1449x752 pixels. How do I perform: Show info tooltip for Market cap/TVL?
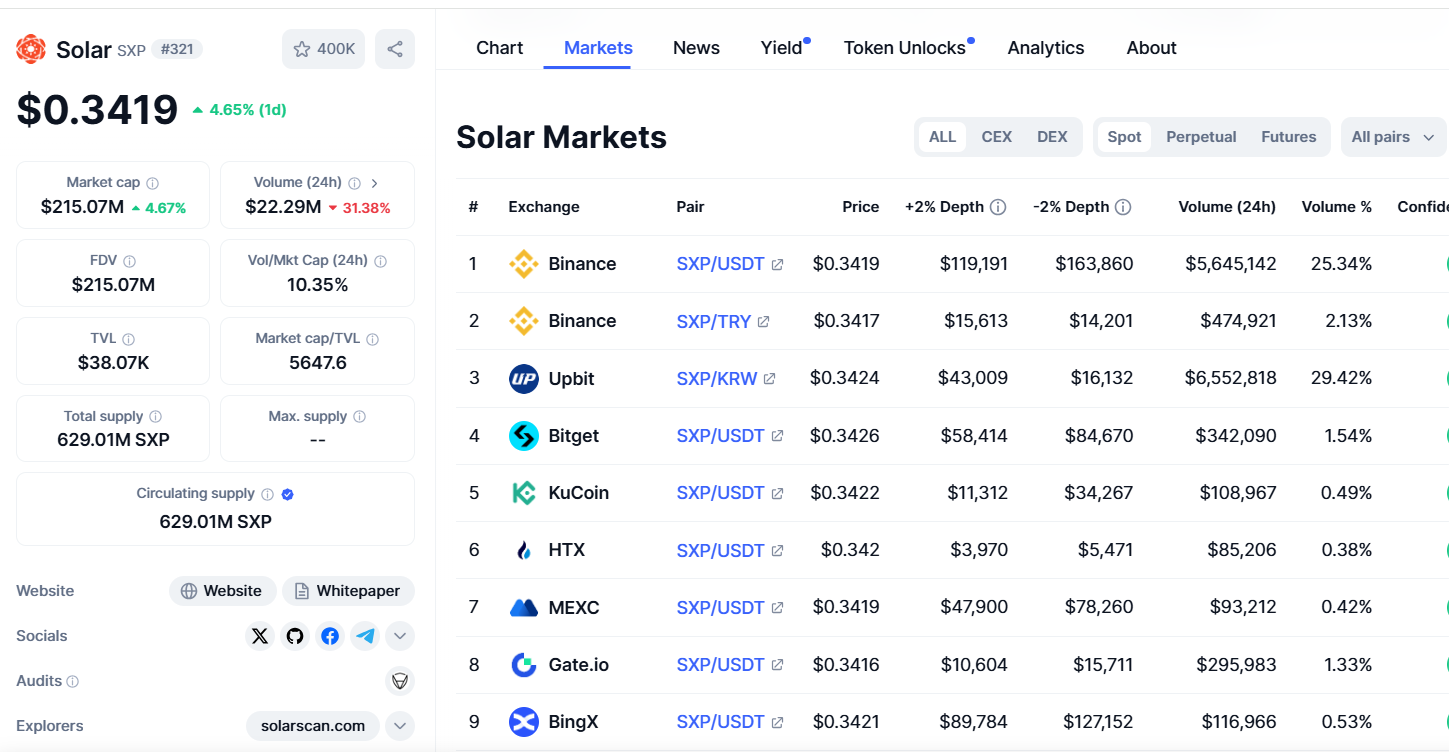tap(372, 339)
